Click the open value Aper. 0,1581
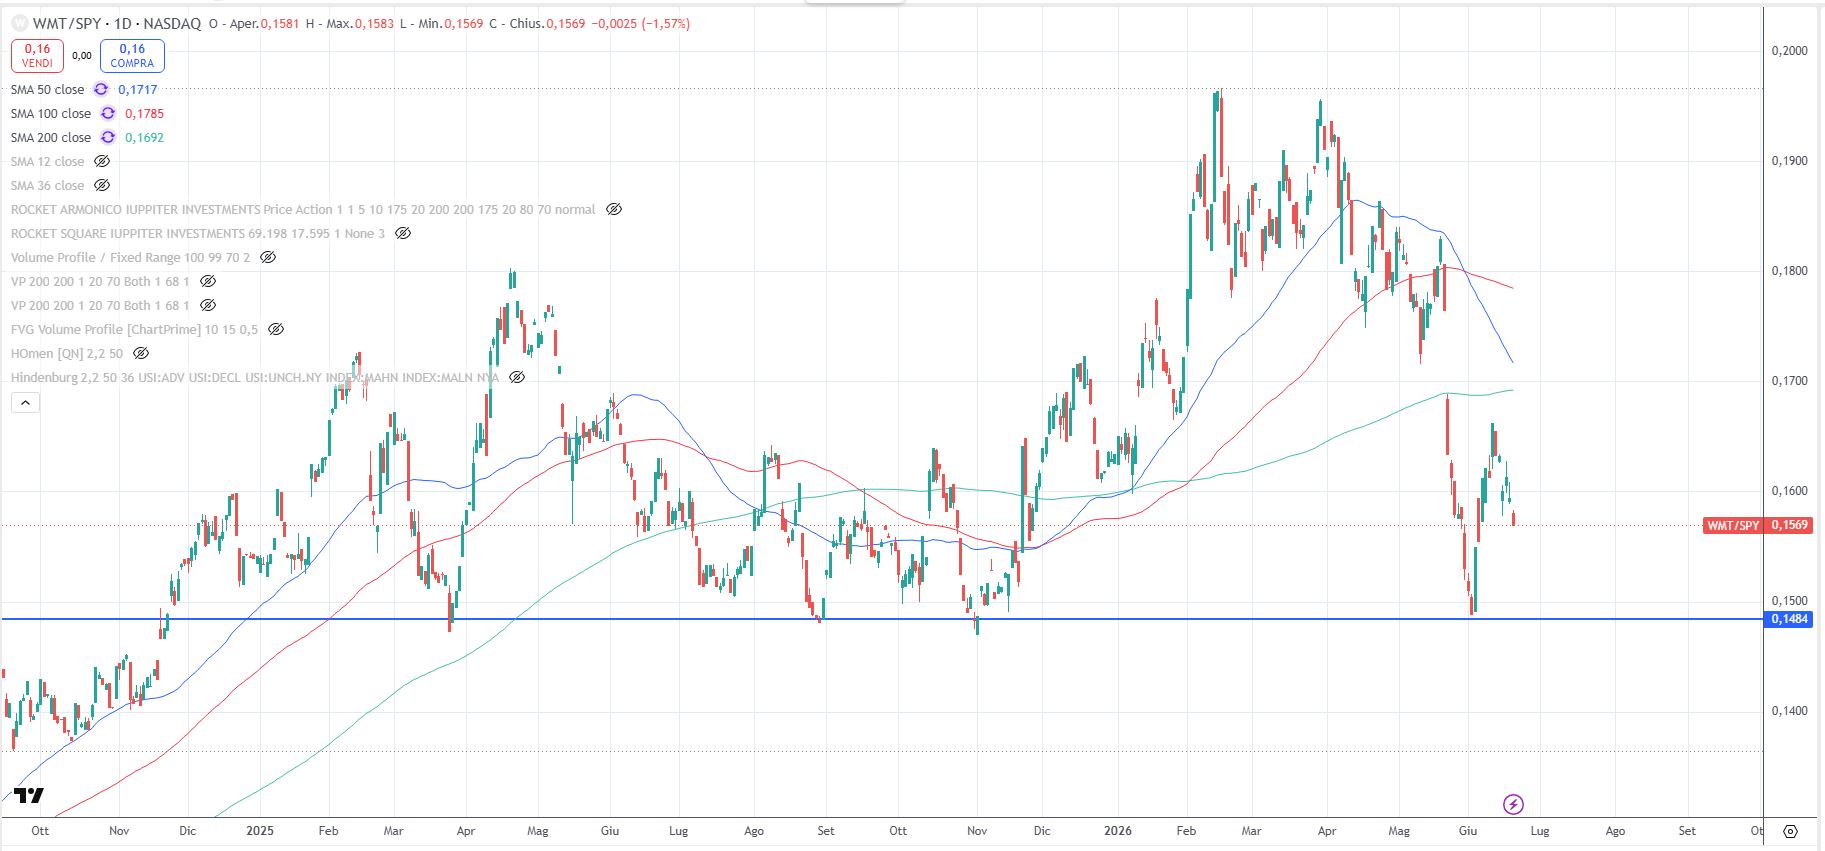Viewport: 1825px width, 851px height. tap(264, 23)
